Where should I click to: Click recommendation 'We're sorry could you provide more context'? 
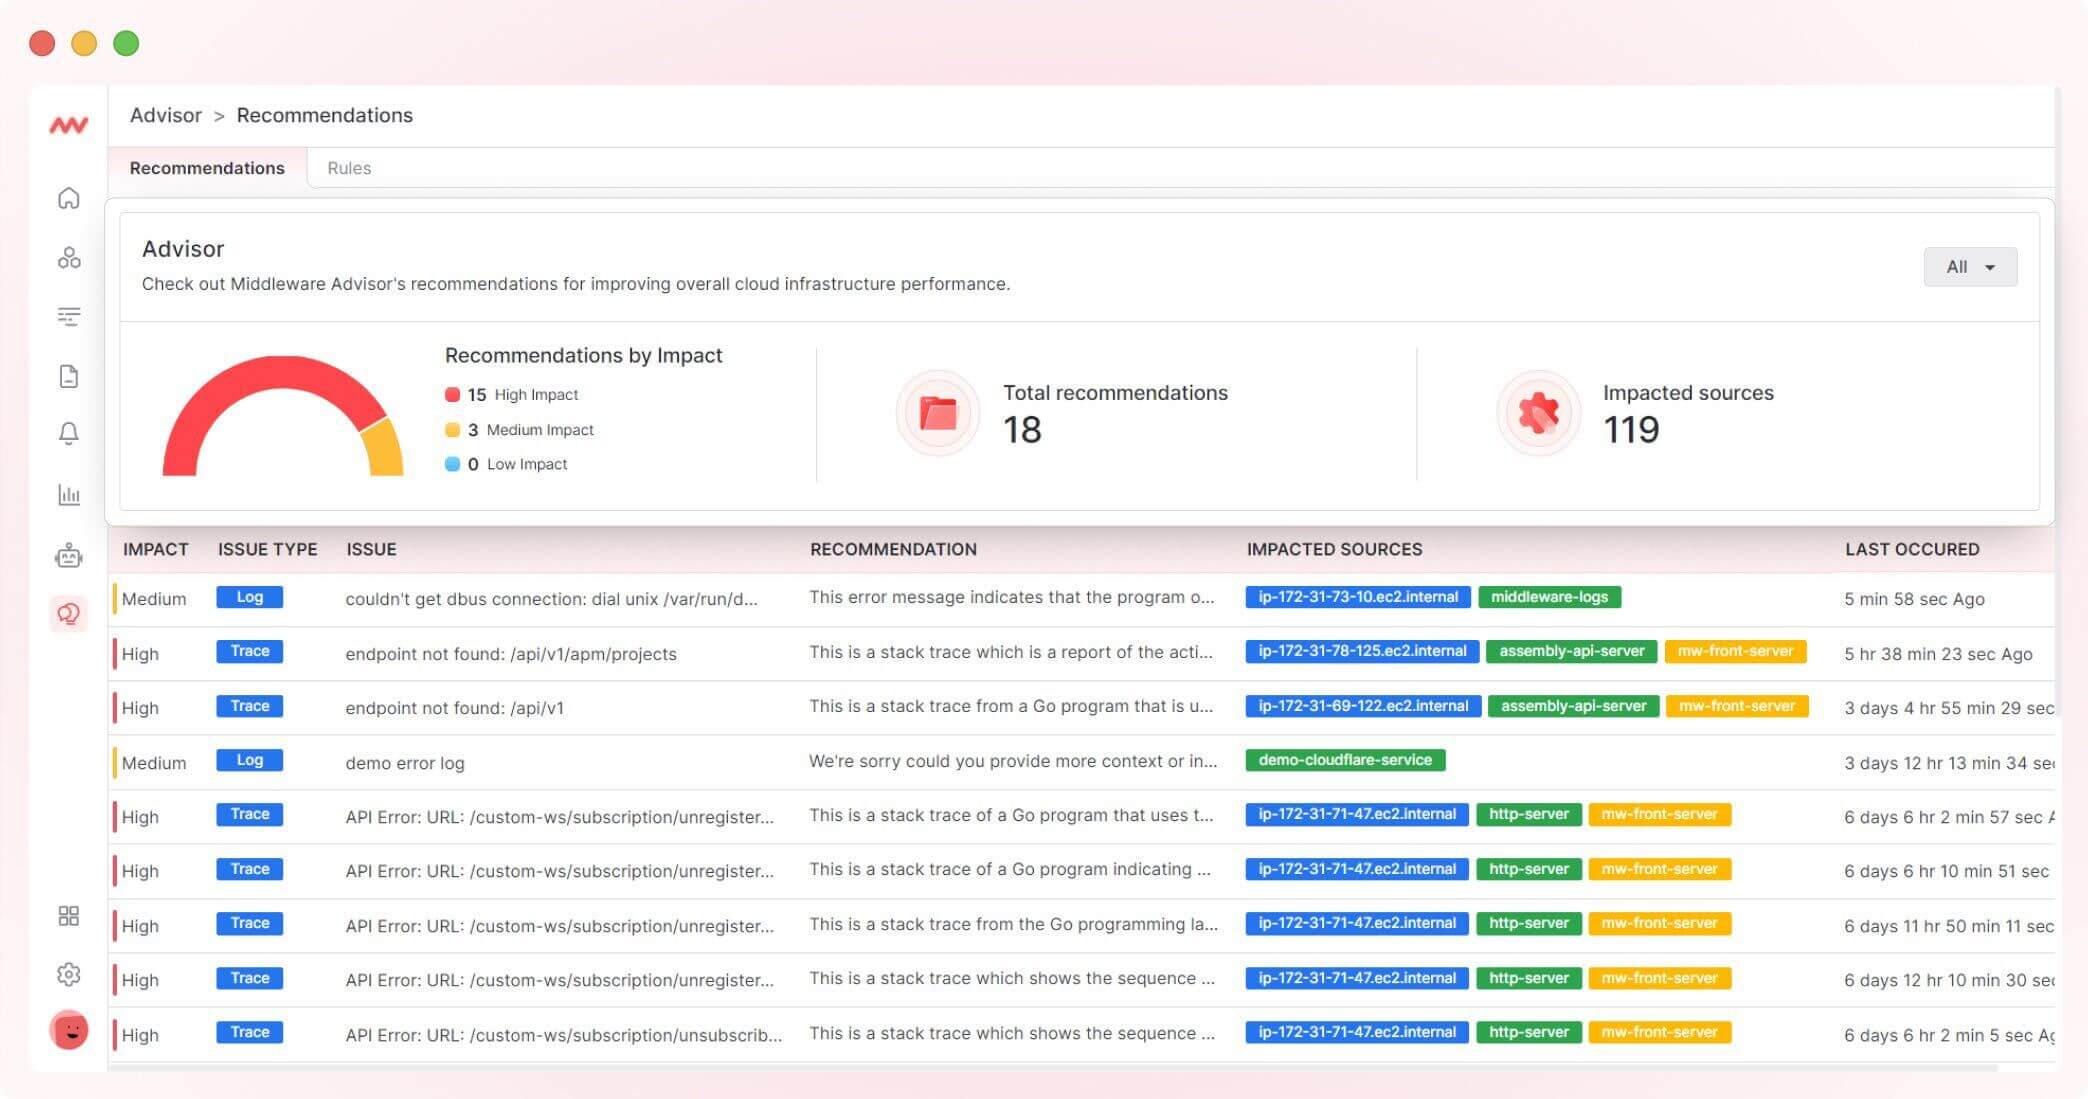point(1013,761)
